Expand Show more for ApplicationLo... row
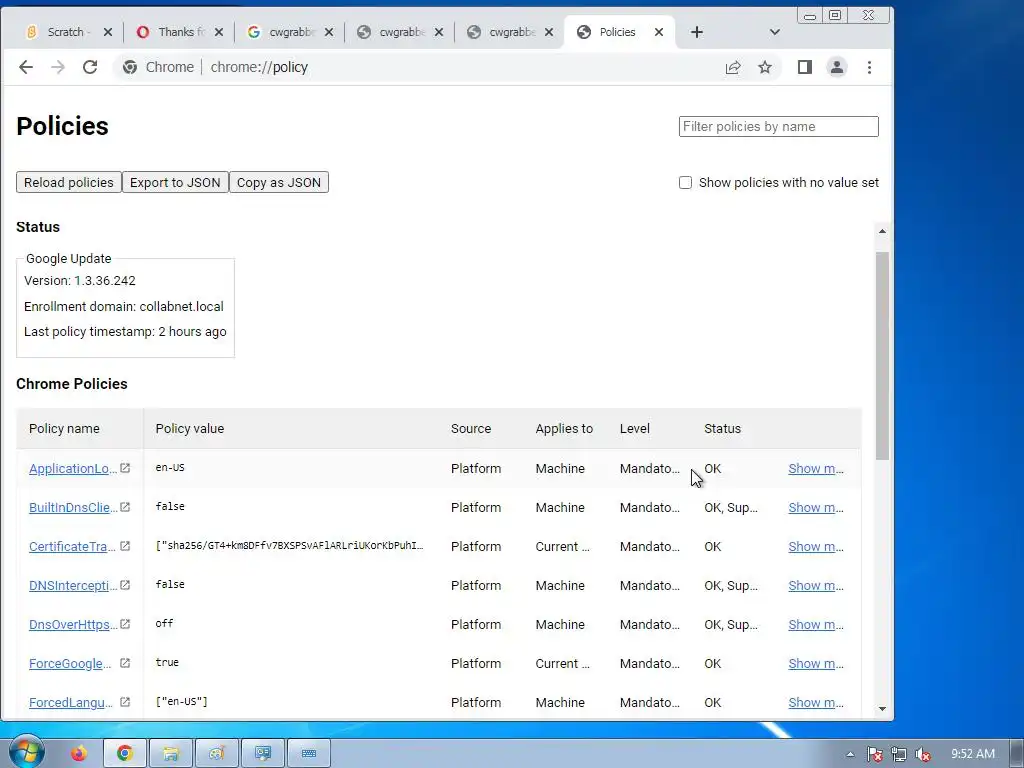Screen dimensions: 1024x768 (x=816, y=469)
